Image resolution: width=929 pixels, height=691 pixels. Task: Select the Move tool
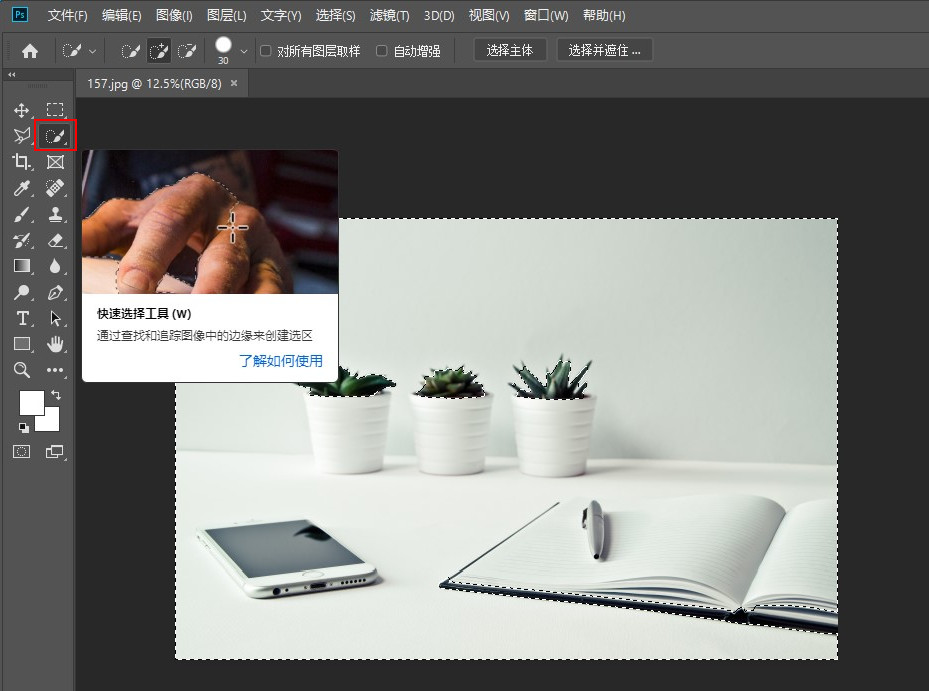pyautogui.click(x=21, y=110)
